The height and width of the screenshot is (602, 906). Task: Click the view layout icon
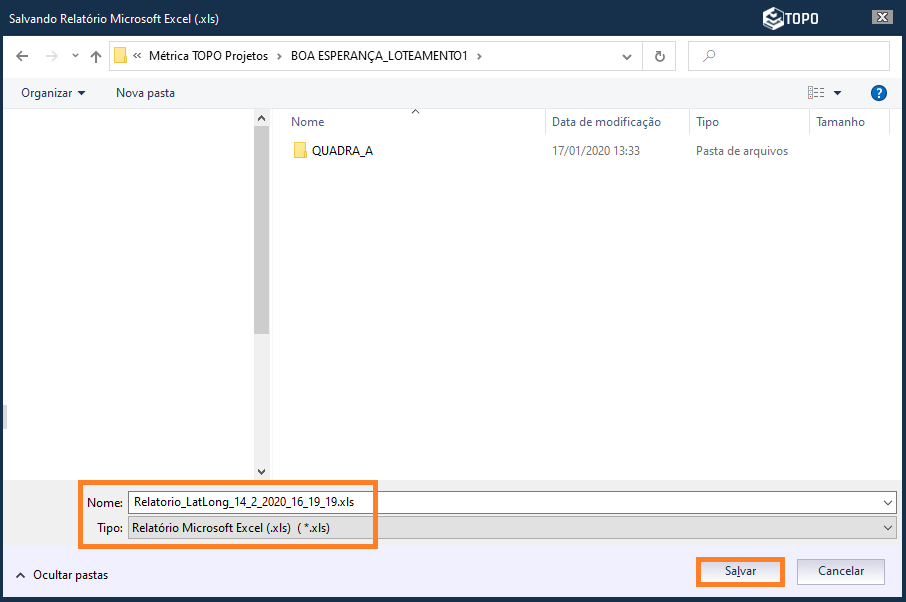[x=816, y=93]
